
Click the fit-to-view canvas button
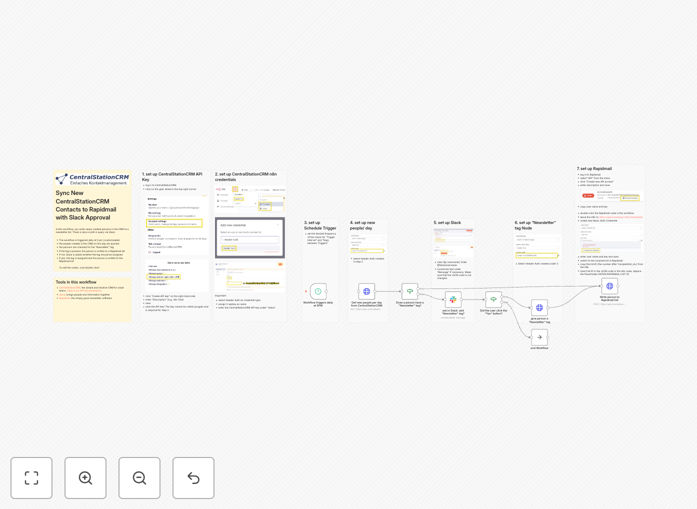(x=32, y=478)
